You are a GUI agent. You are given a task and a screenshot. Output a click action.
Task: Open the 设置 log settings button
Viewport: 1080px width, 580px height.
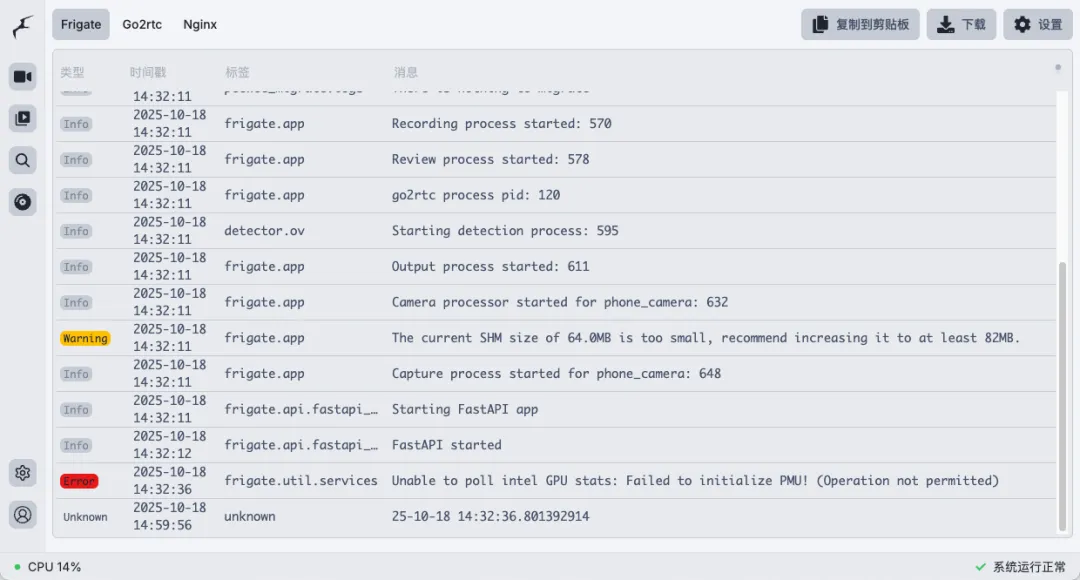[1037, 24]
